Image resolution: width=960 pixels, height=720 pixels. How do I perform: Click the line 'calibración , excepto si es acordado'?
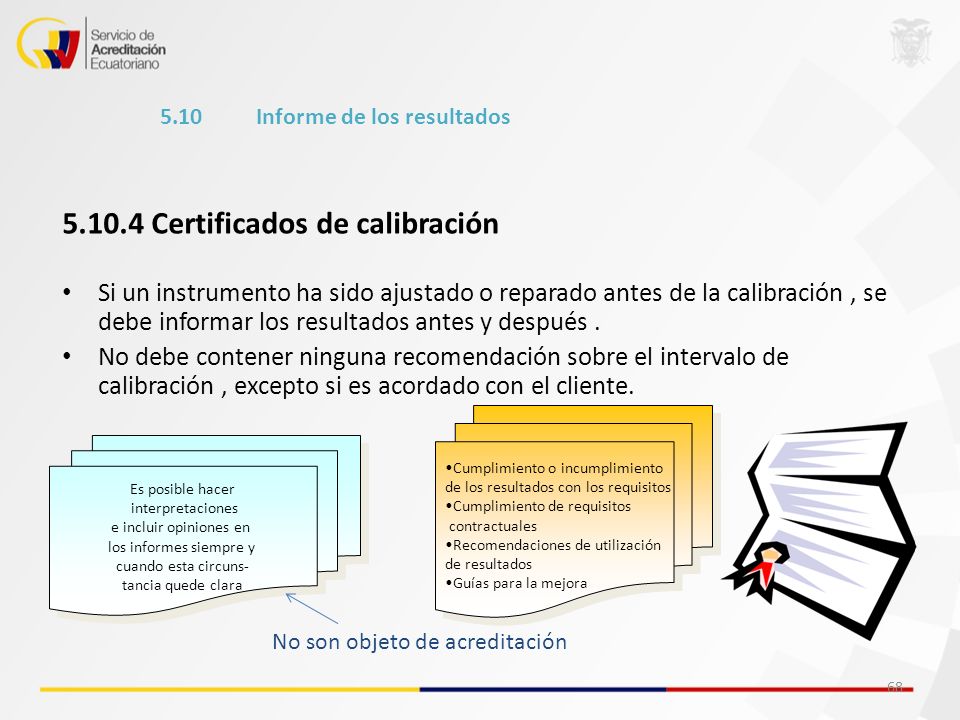click(x=366, y=386)
